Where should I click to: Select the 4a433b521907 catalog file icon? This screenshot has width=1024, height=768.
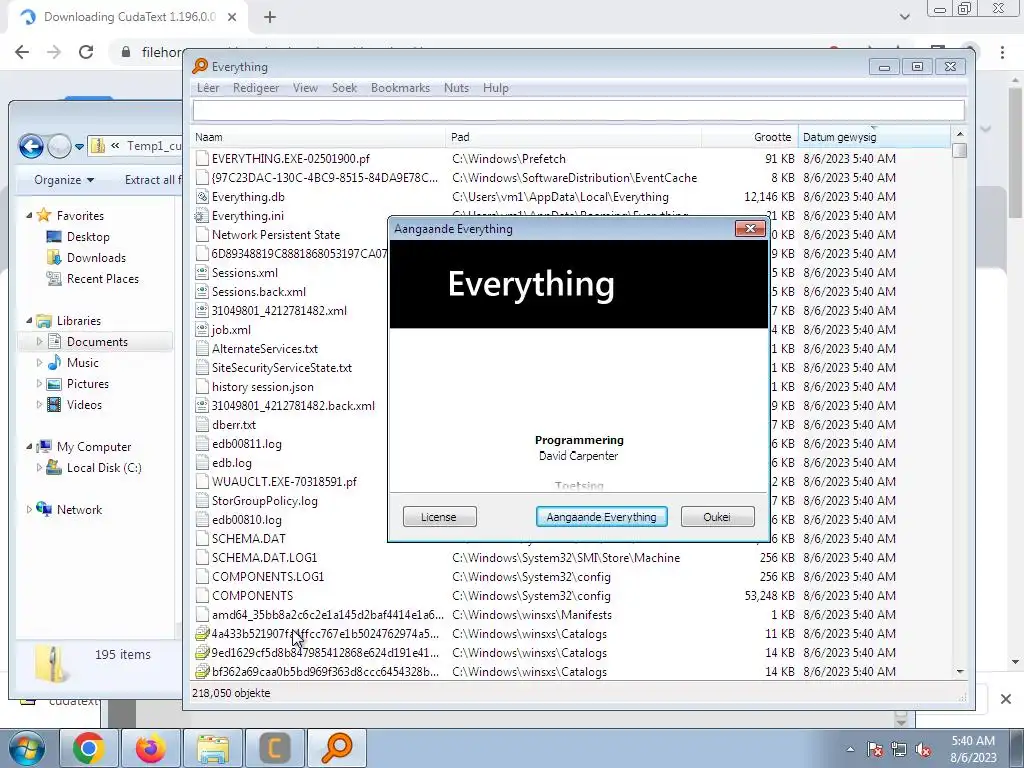(x=202, y=633)
